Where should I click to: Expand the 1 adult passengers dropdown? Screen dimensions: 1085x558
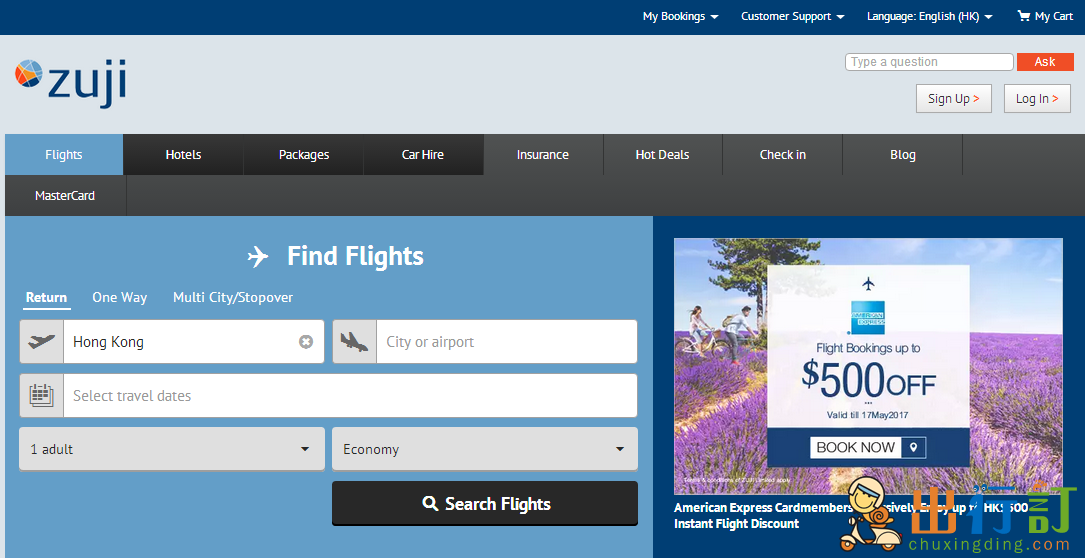coord(172,449)
